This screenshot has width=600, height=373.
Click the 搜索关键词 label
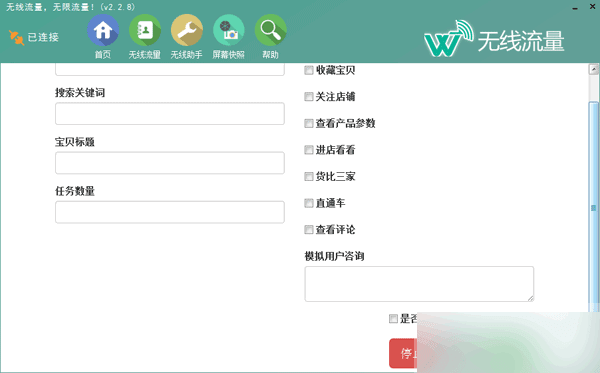80,93
